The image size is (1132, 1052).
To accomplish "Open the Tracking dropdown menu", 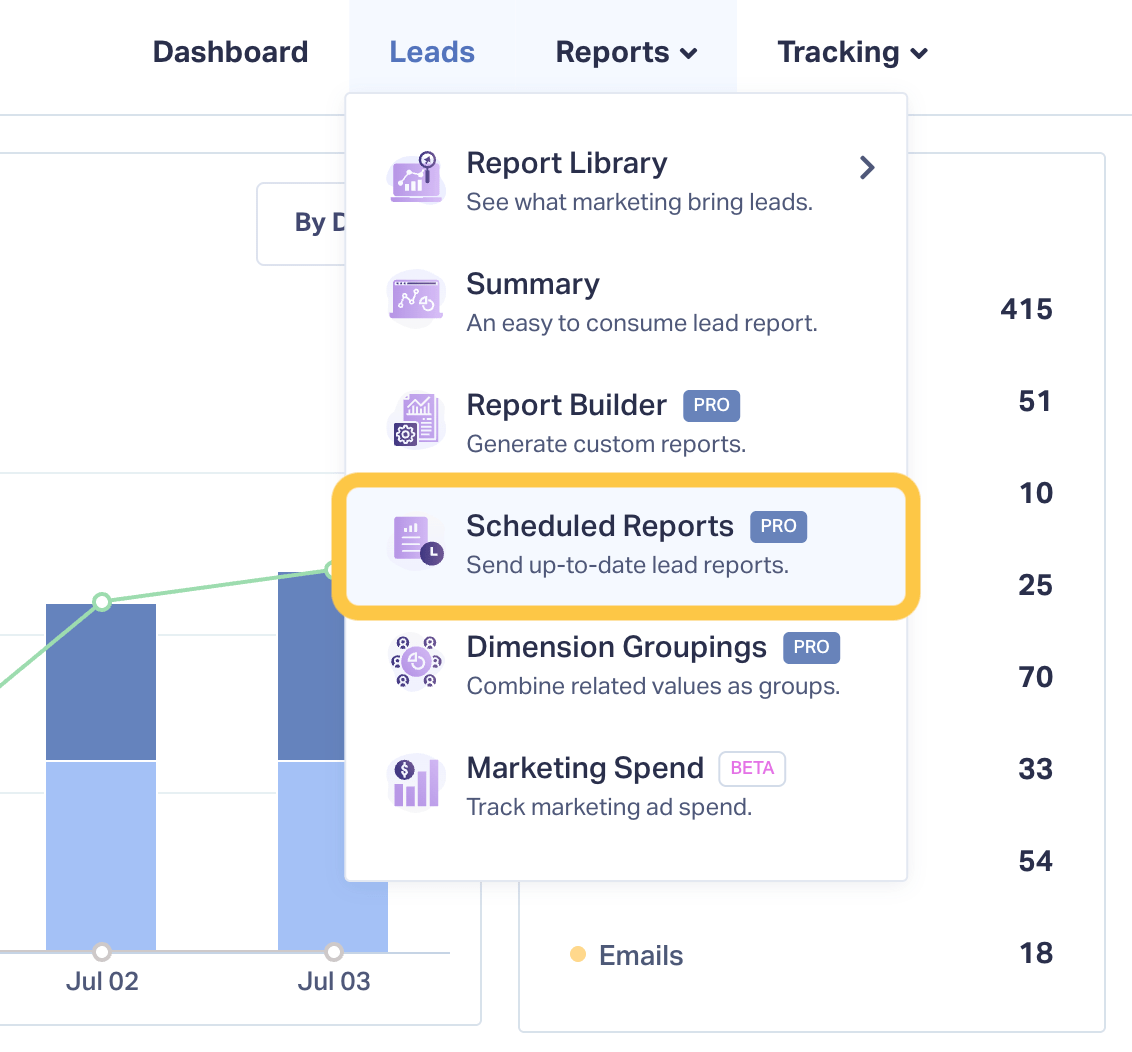I will pos(852,53).
